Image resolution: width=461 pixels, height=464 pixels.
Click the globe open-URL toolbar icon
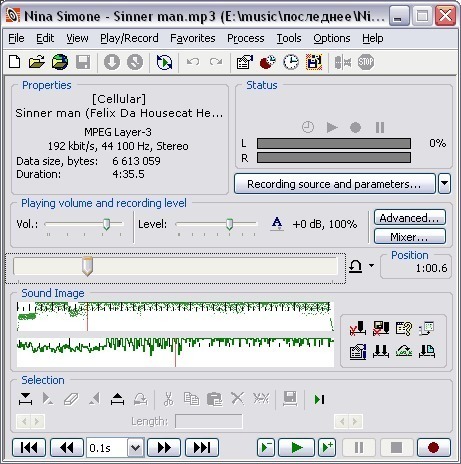pos(60,62)
